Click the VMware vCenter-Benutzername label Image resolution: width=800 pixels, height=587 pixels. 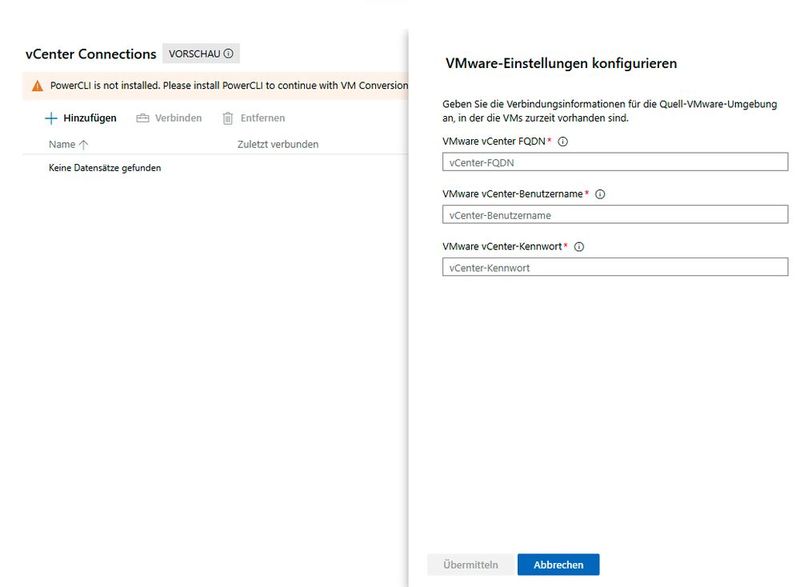pos(512,194)
